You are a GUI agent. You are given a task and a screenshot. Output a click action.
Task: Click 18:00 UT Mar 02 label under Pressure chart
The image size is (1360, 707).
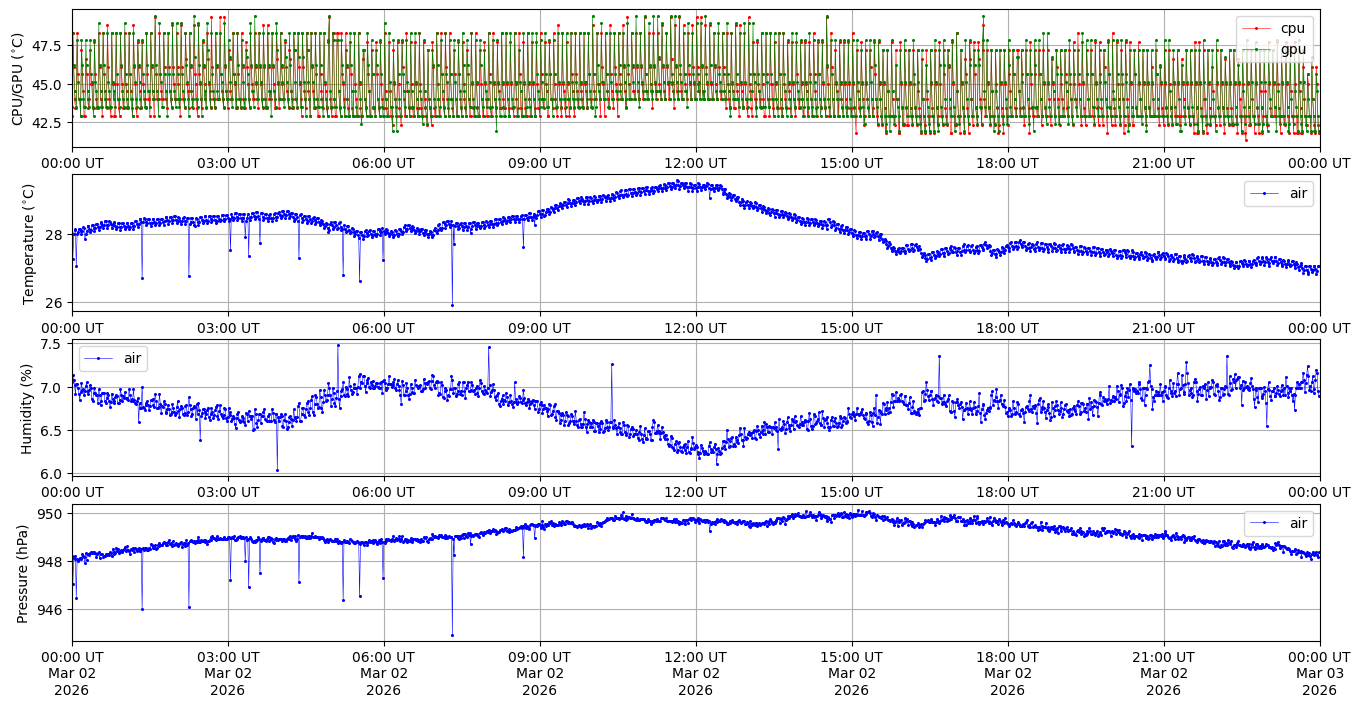click(x=1007, y=673)
